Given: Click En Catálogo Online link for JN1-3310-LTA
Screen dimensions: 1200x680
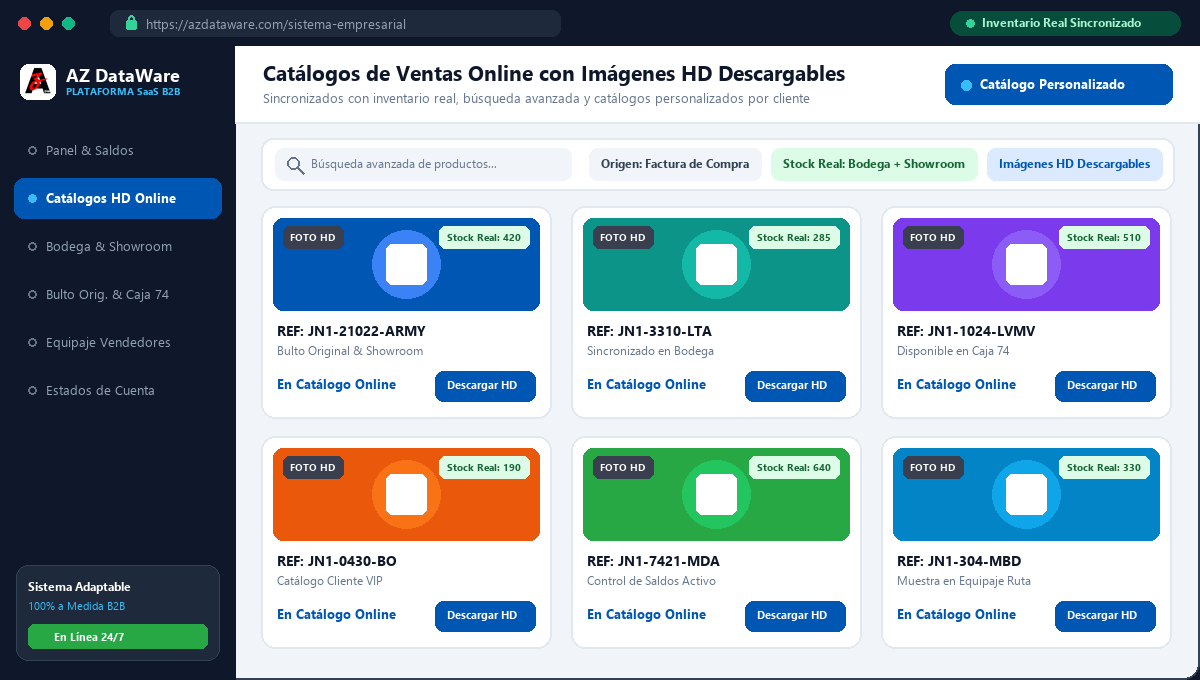Looking at the screenshot, I should pyautogui.click(x=646, y=385).
